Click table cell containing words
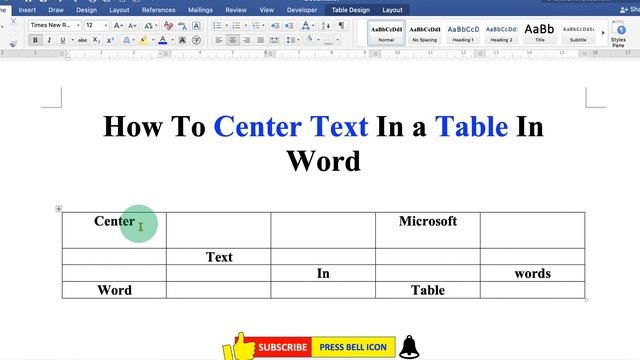This screenshot has width=640, height=360. click(x=533, y=273)
